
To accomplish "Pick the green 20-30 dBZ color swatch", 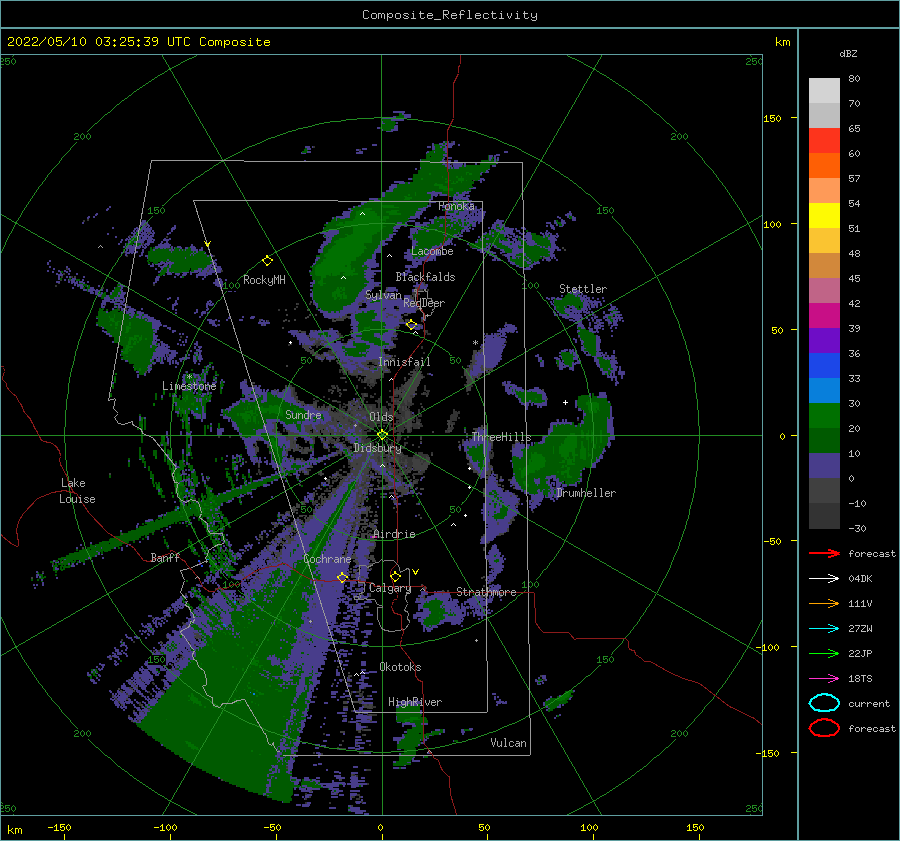I will coord(824,416).
